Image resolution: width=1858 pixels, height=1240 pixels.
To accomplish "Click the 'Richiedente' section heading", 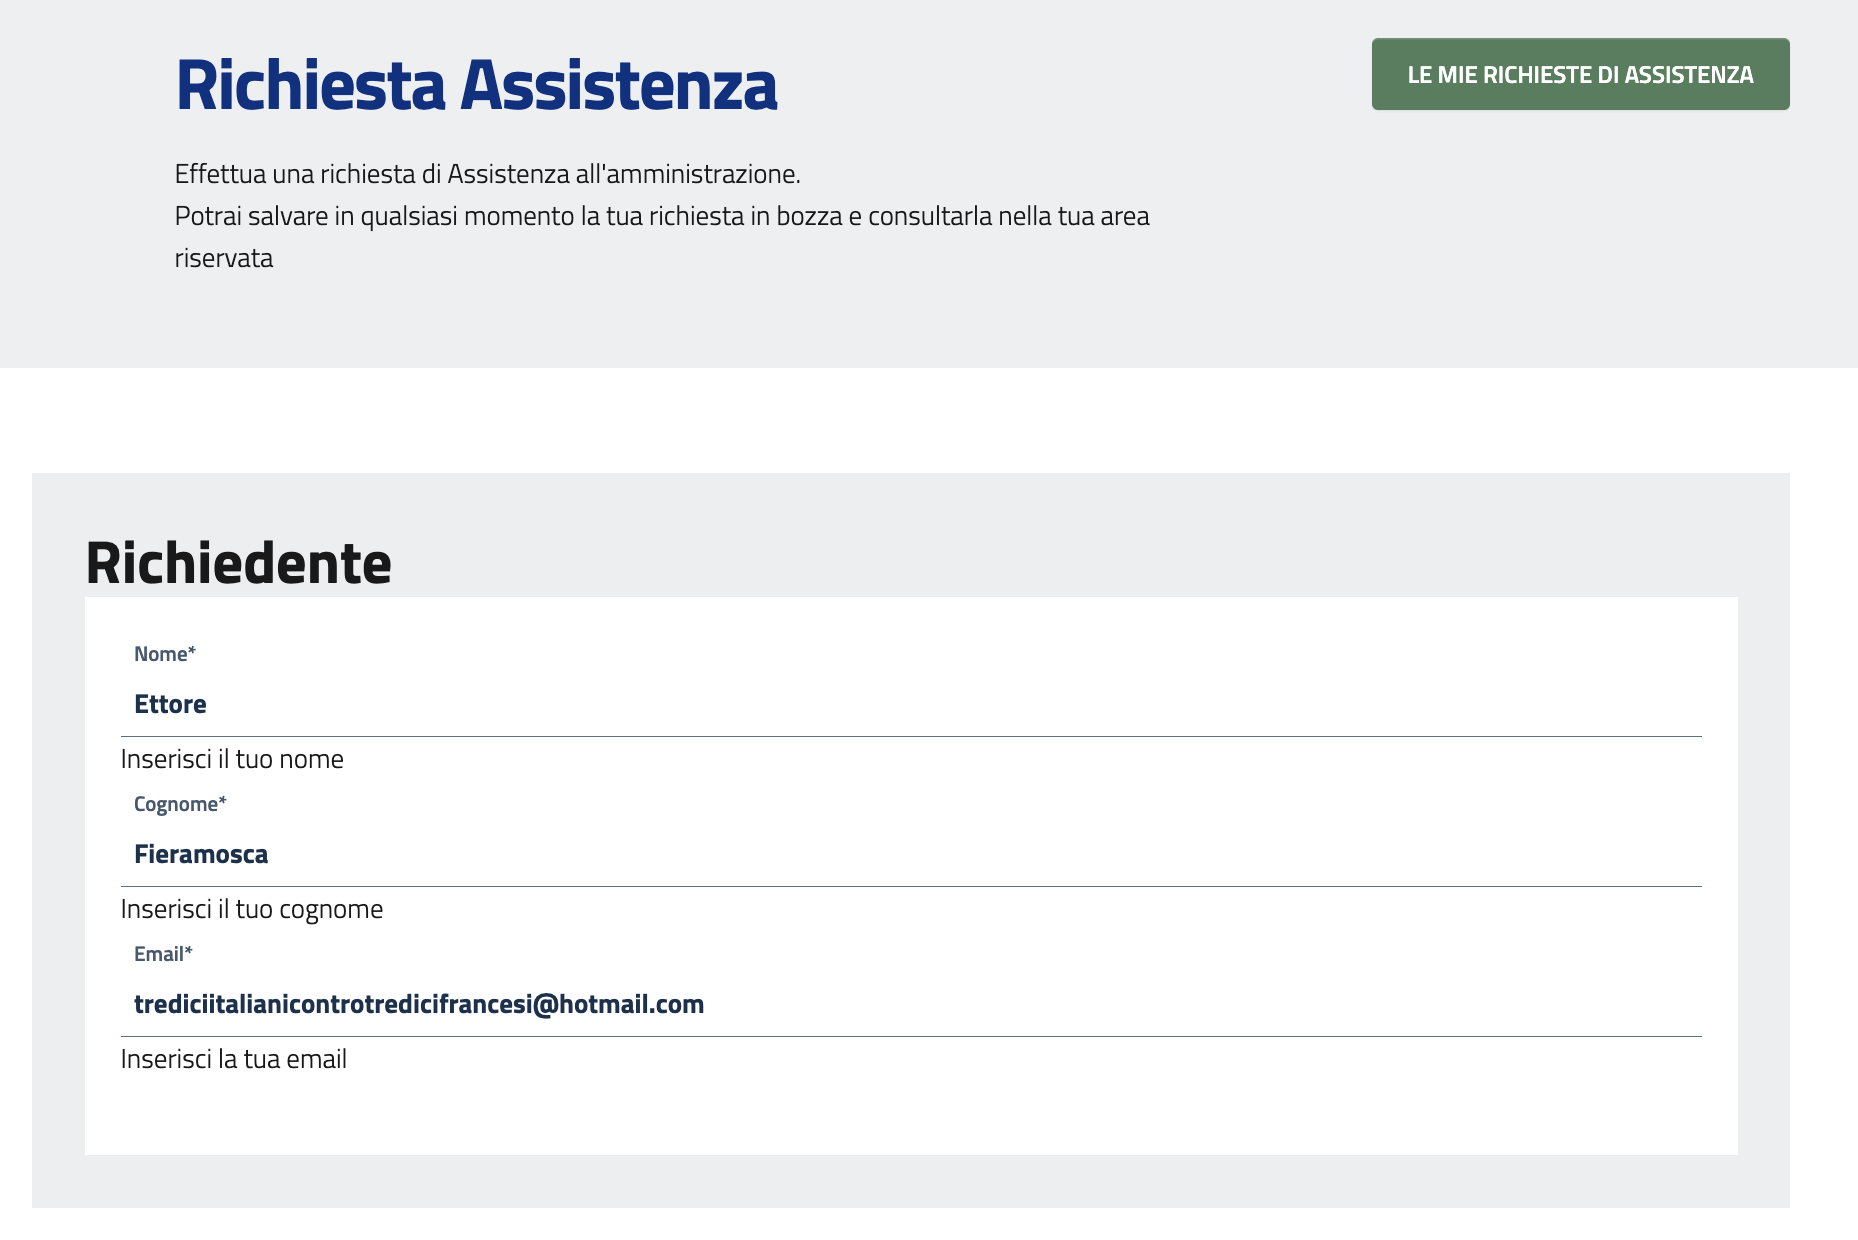I will 238,563.
